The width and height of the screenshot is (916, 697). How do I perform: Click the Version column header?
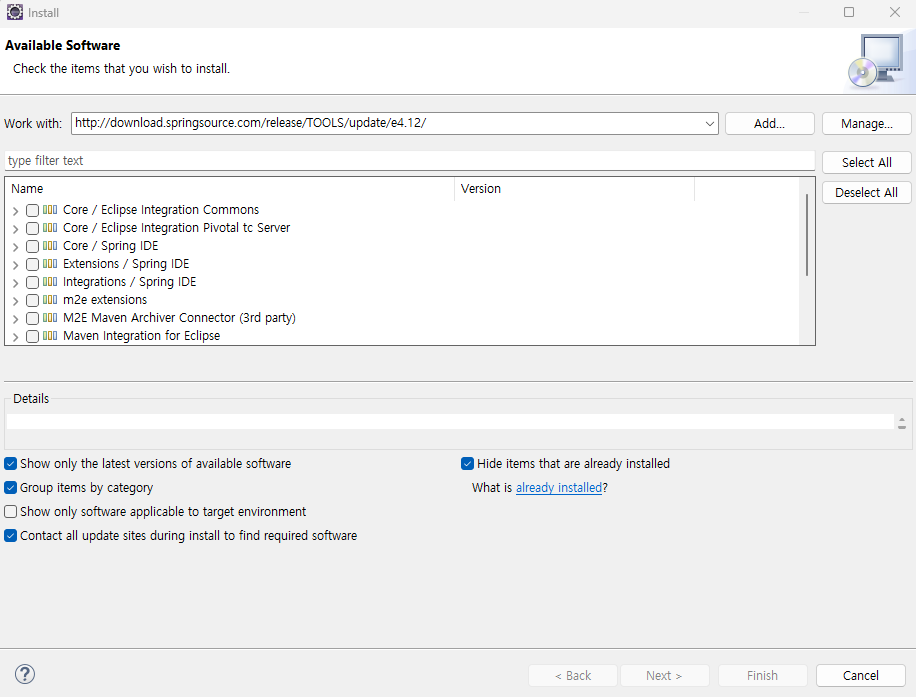tap(574, 189)
